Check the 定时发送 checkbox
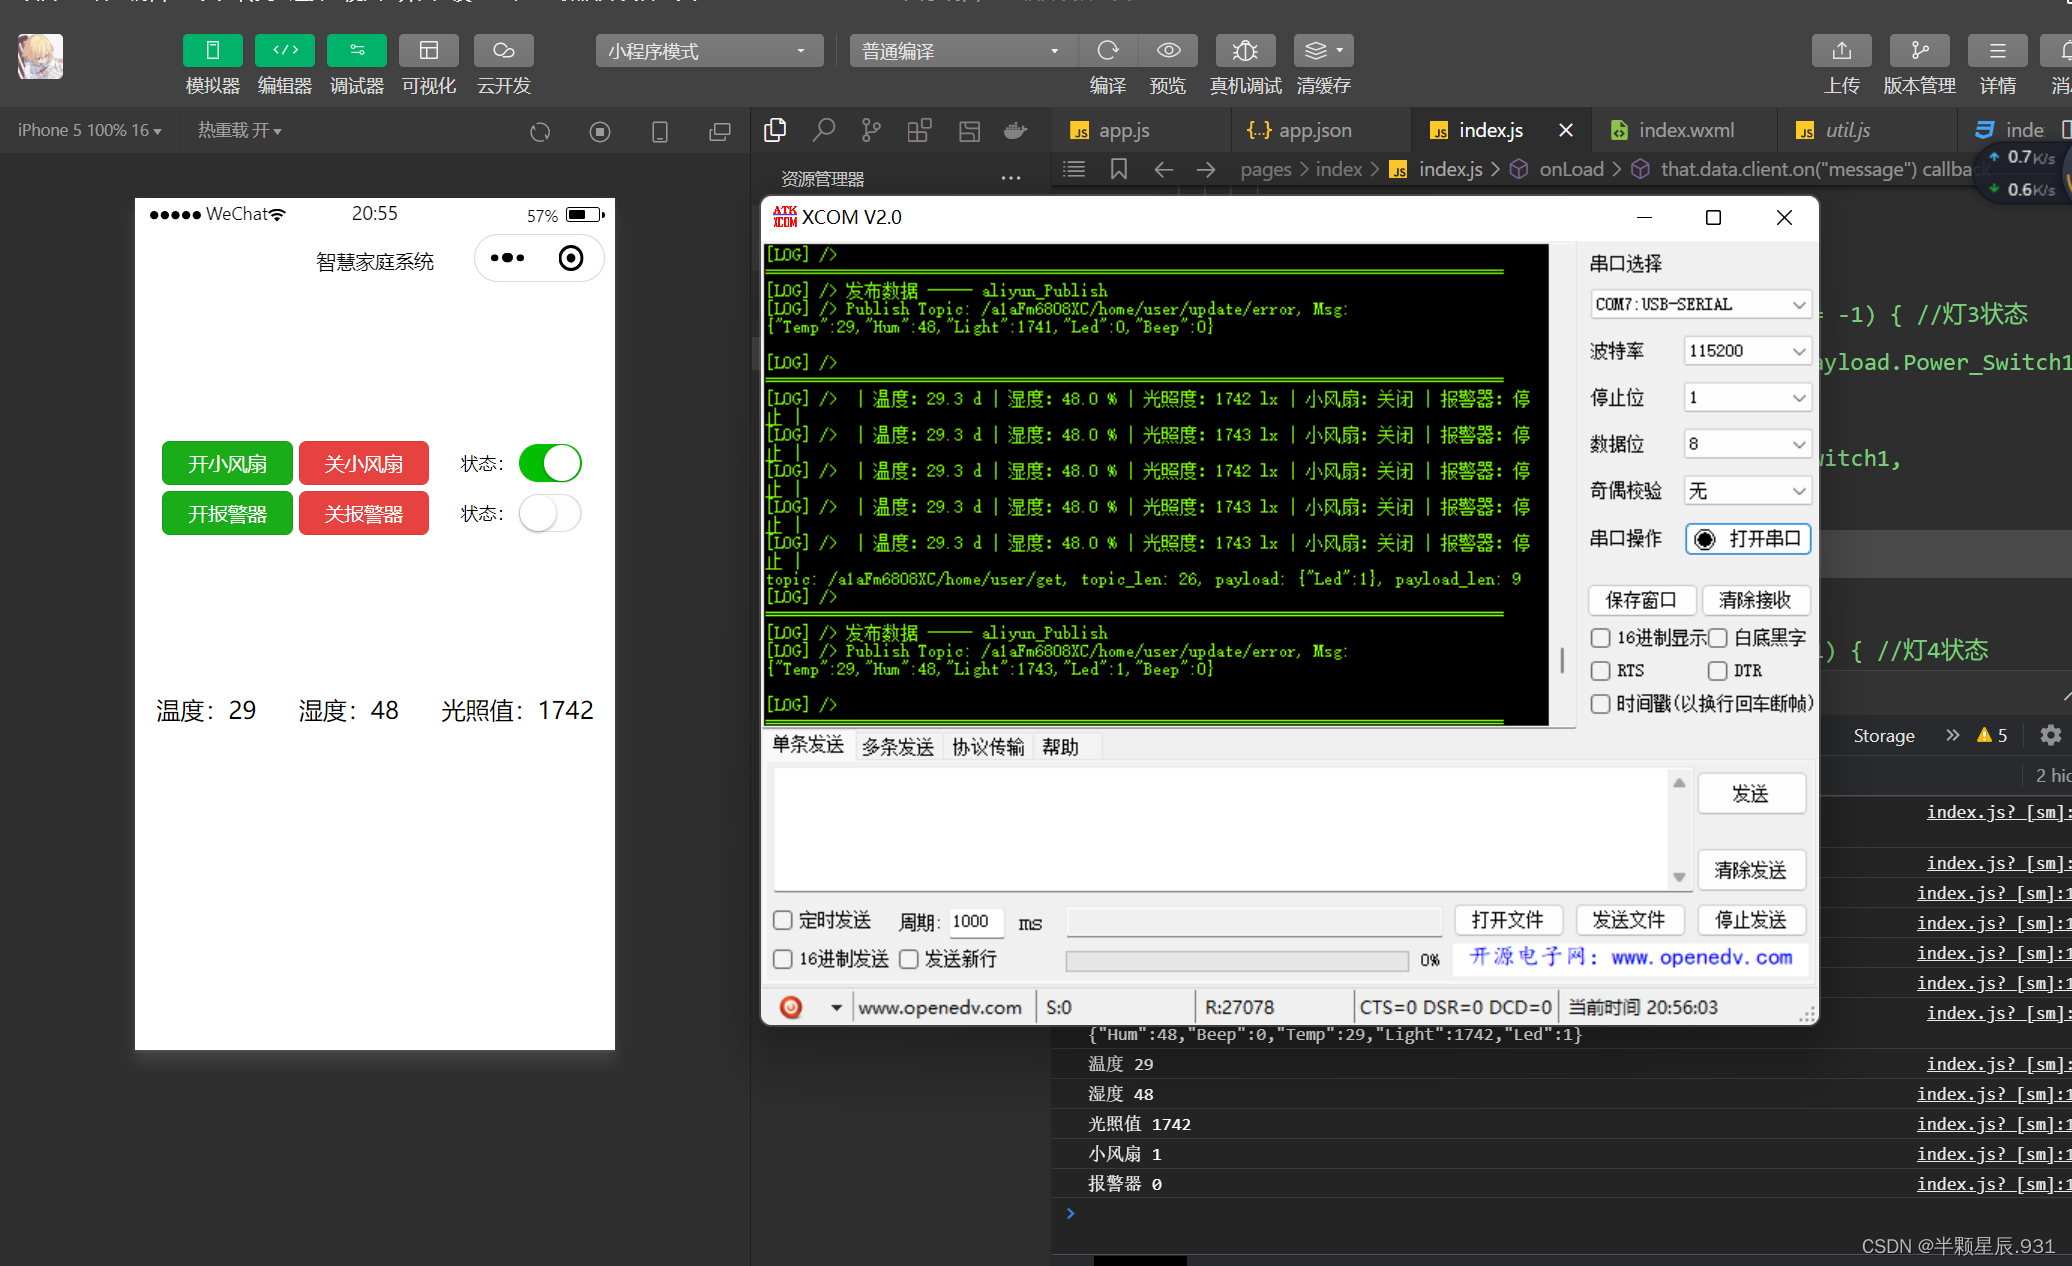 (783, 920)
